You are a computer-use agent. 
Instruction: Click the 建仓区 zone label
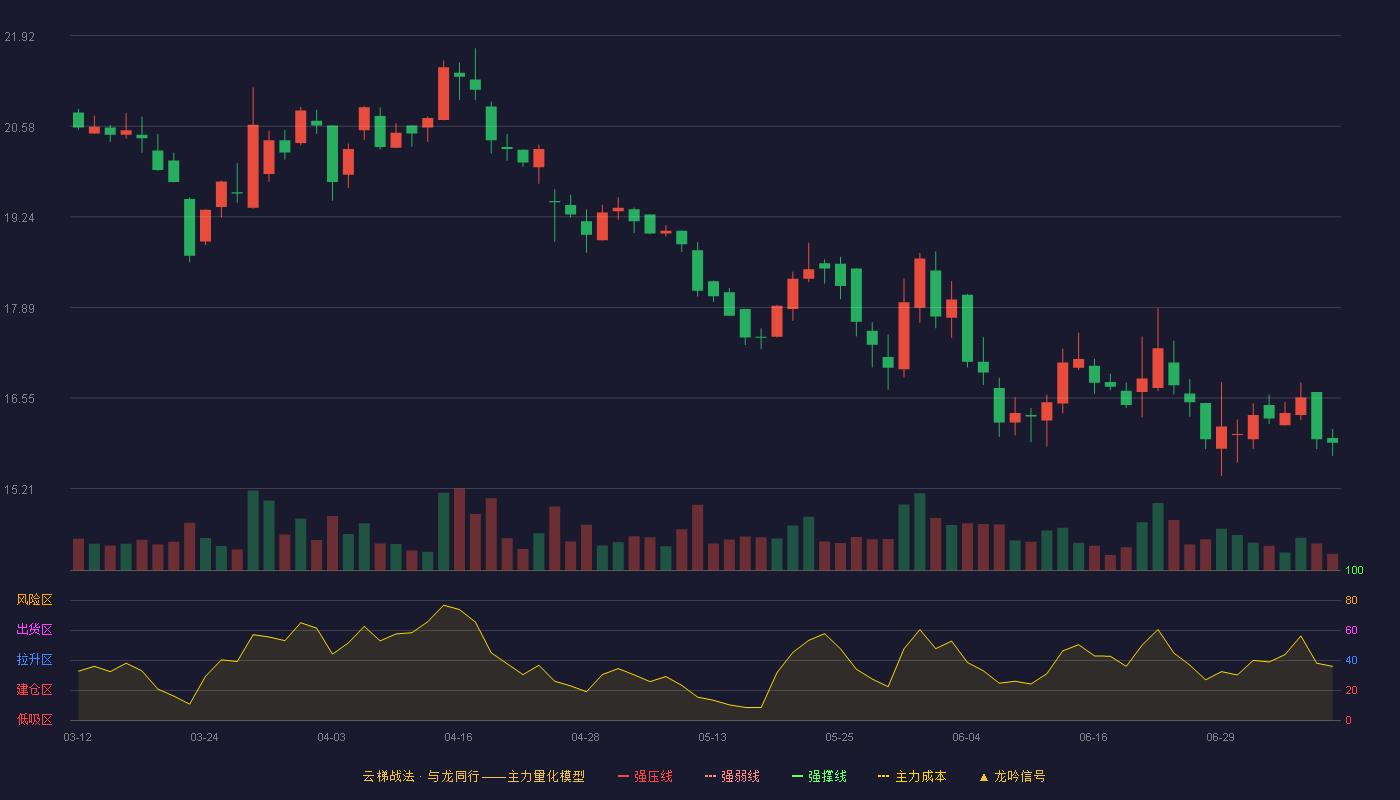(34, 690)
